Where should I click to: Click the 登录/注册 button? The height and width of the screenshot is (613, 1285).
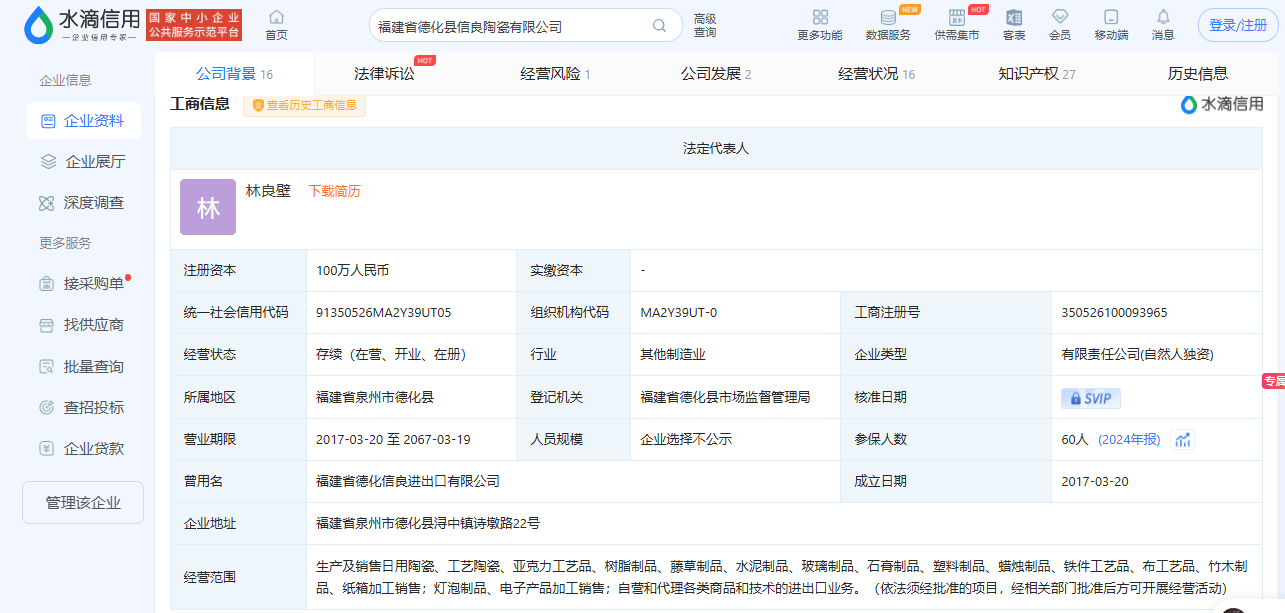click(x=1237, y=26)
